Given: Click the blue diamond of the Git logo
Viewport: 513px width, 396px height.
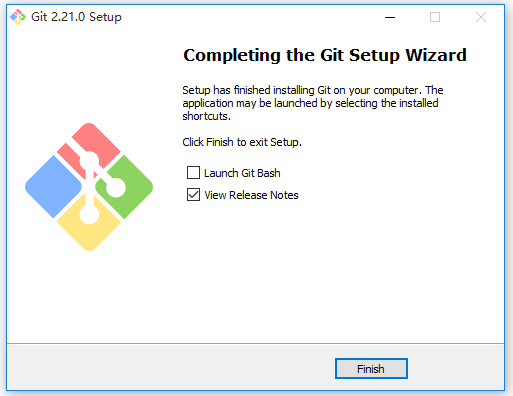Looking at the screenshot, I should (x=53, y=187).
